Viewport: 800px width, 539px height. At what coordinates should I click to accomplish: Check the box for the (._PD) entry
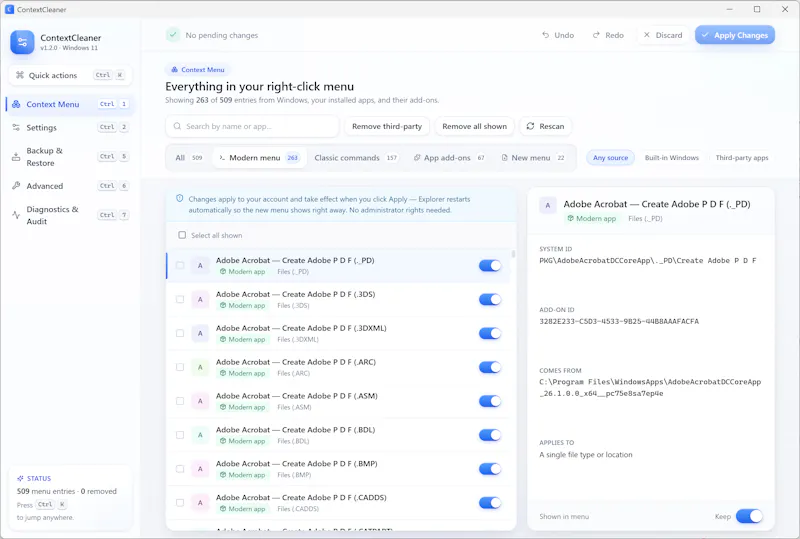point(180,265)
